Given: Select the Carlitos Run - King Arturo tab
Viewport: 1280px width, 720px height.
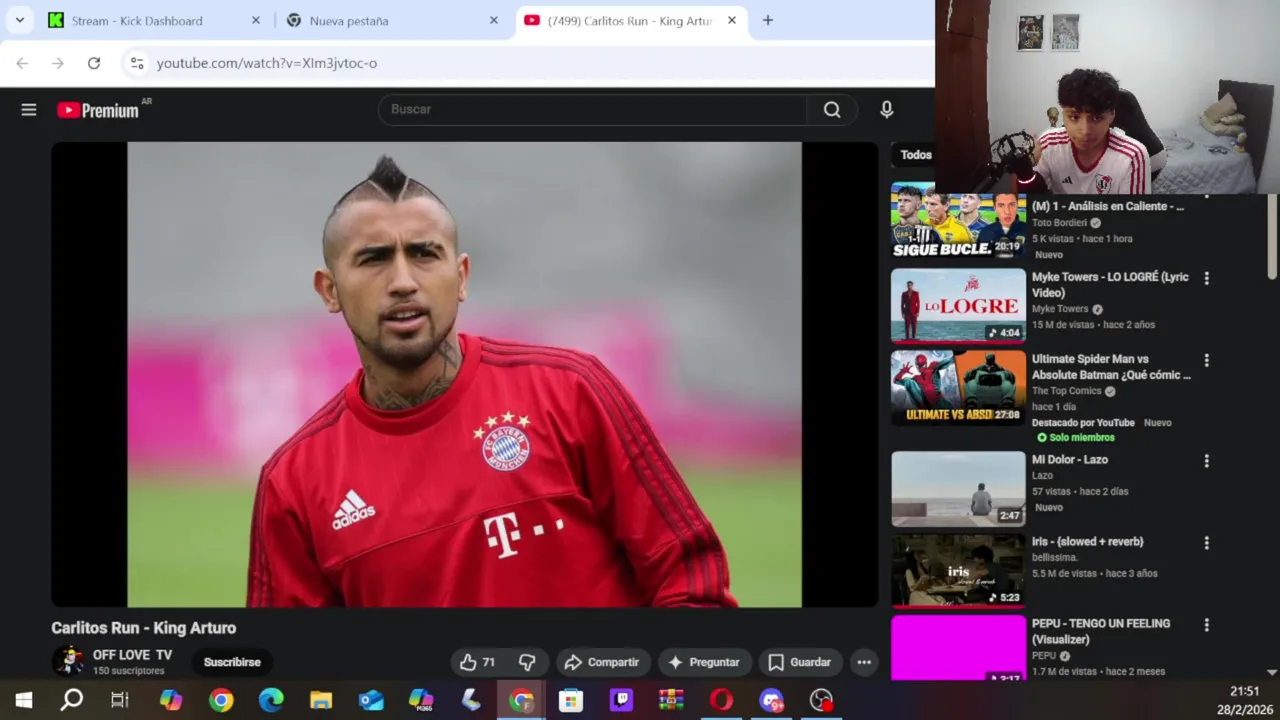Looking at the screenshot, I should coord(630,21).
